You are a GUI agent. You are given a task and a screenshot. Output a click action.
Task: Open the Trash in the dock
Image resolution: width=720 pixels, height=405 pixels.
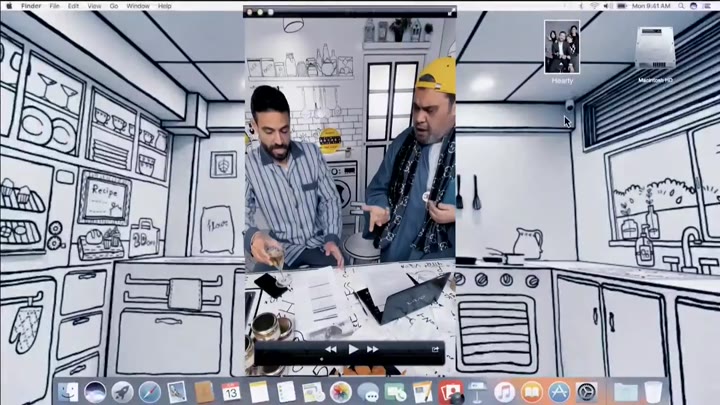(x=654, y=392)
